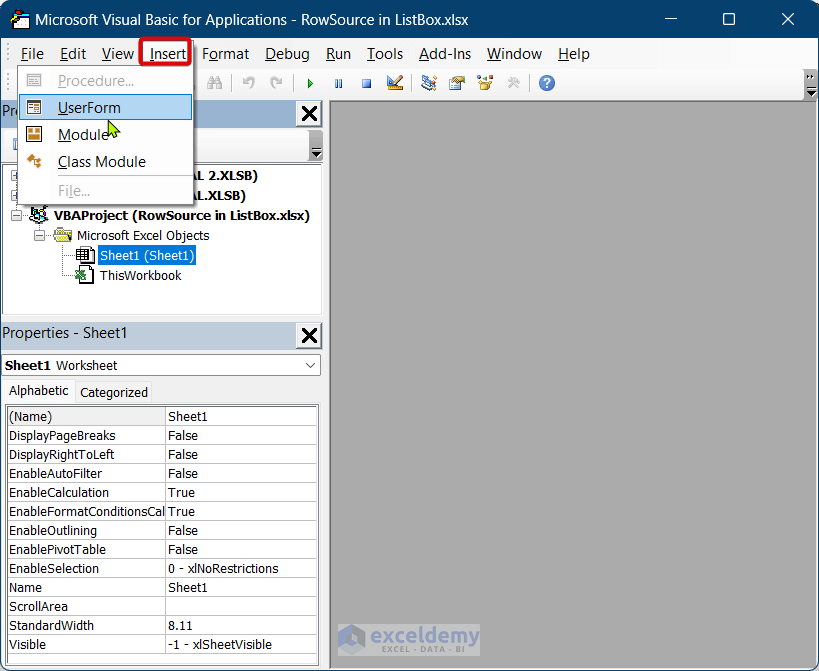819x671 pixels.
Task: Select ThisWorkbook in the project tree
Action: pos(140,275)
